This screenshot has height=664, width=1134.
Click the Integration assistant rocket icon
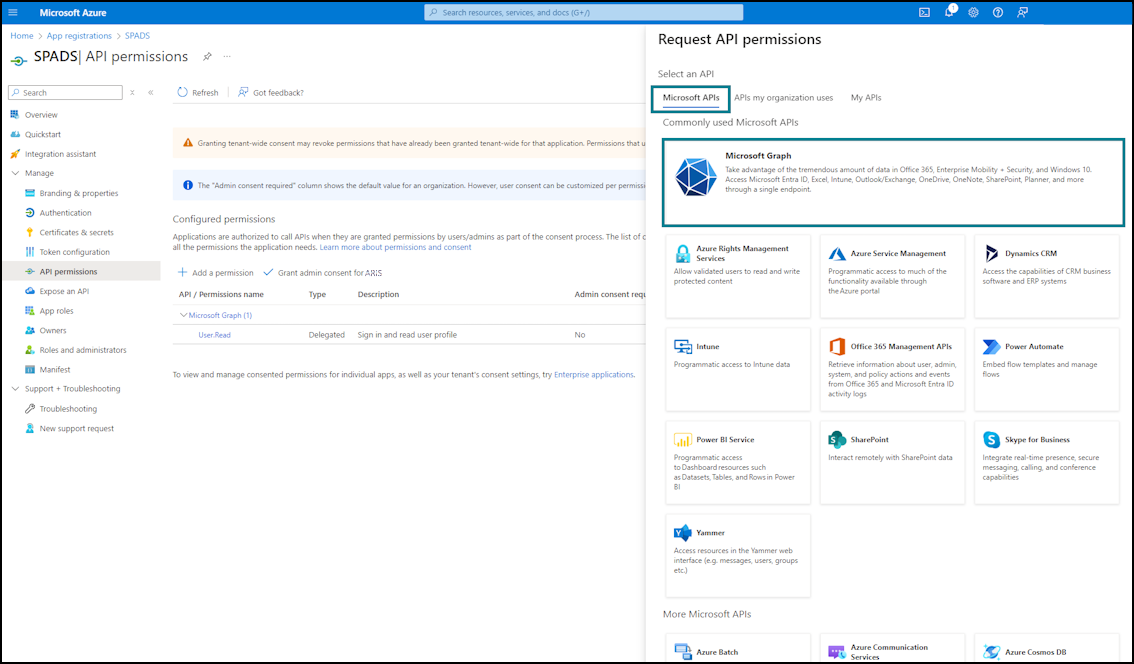(14, 153)
